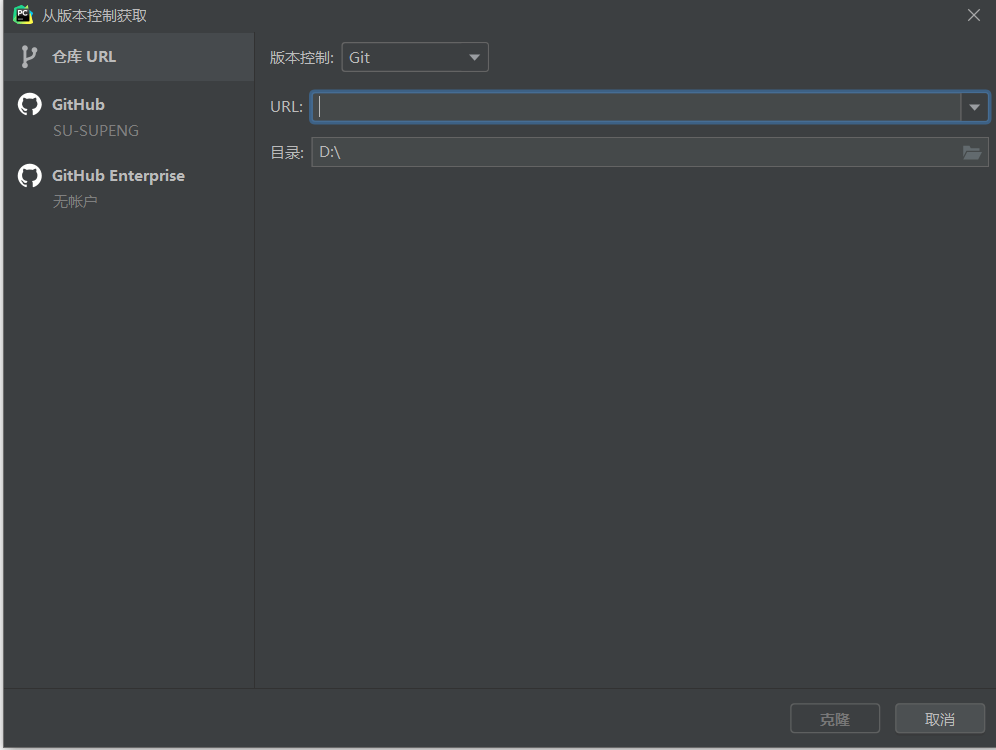996x750 pixels.
Task: Click the 目录 directory field showing D:\
Action: point(649,152)
